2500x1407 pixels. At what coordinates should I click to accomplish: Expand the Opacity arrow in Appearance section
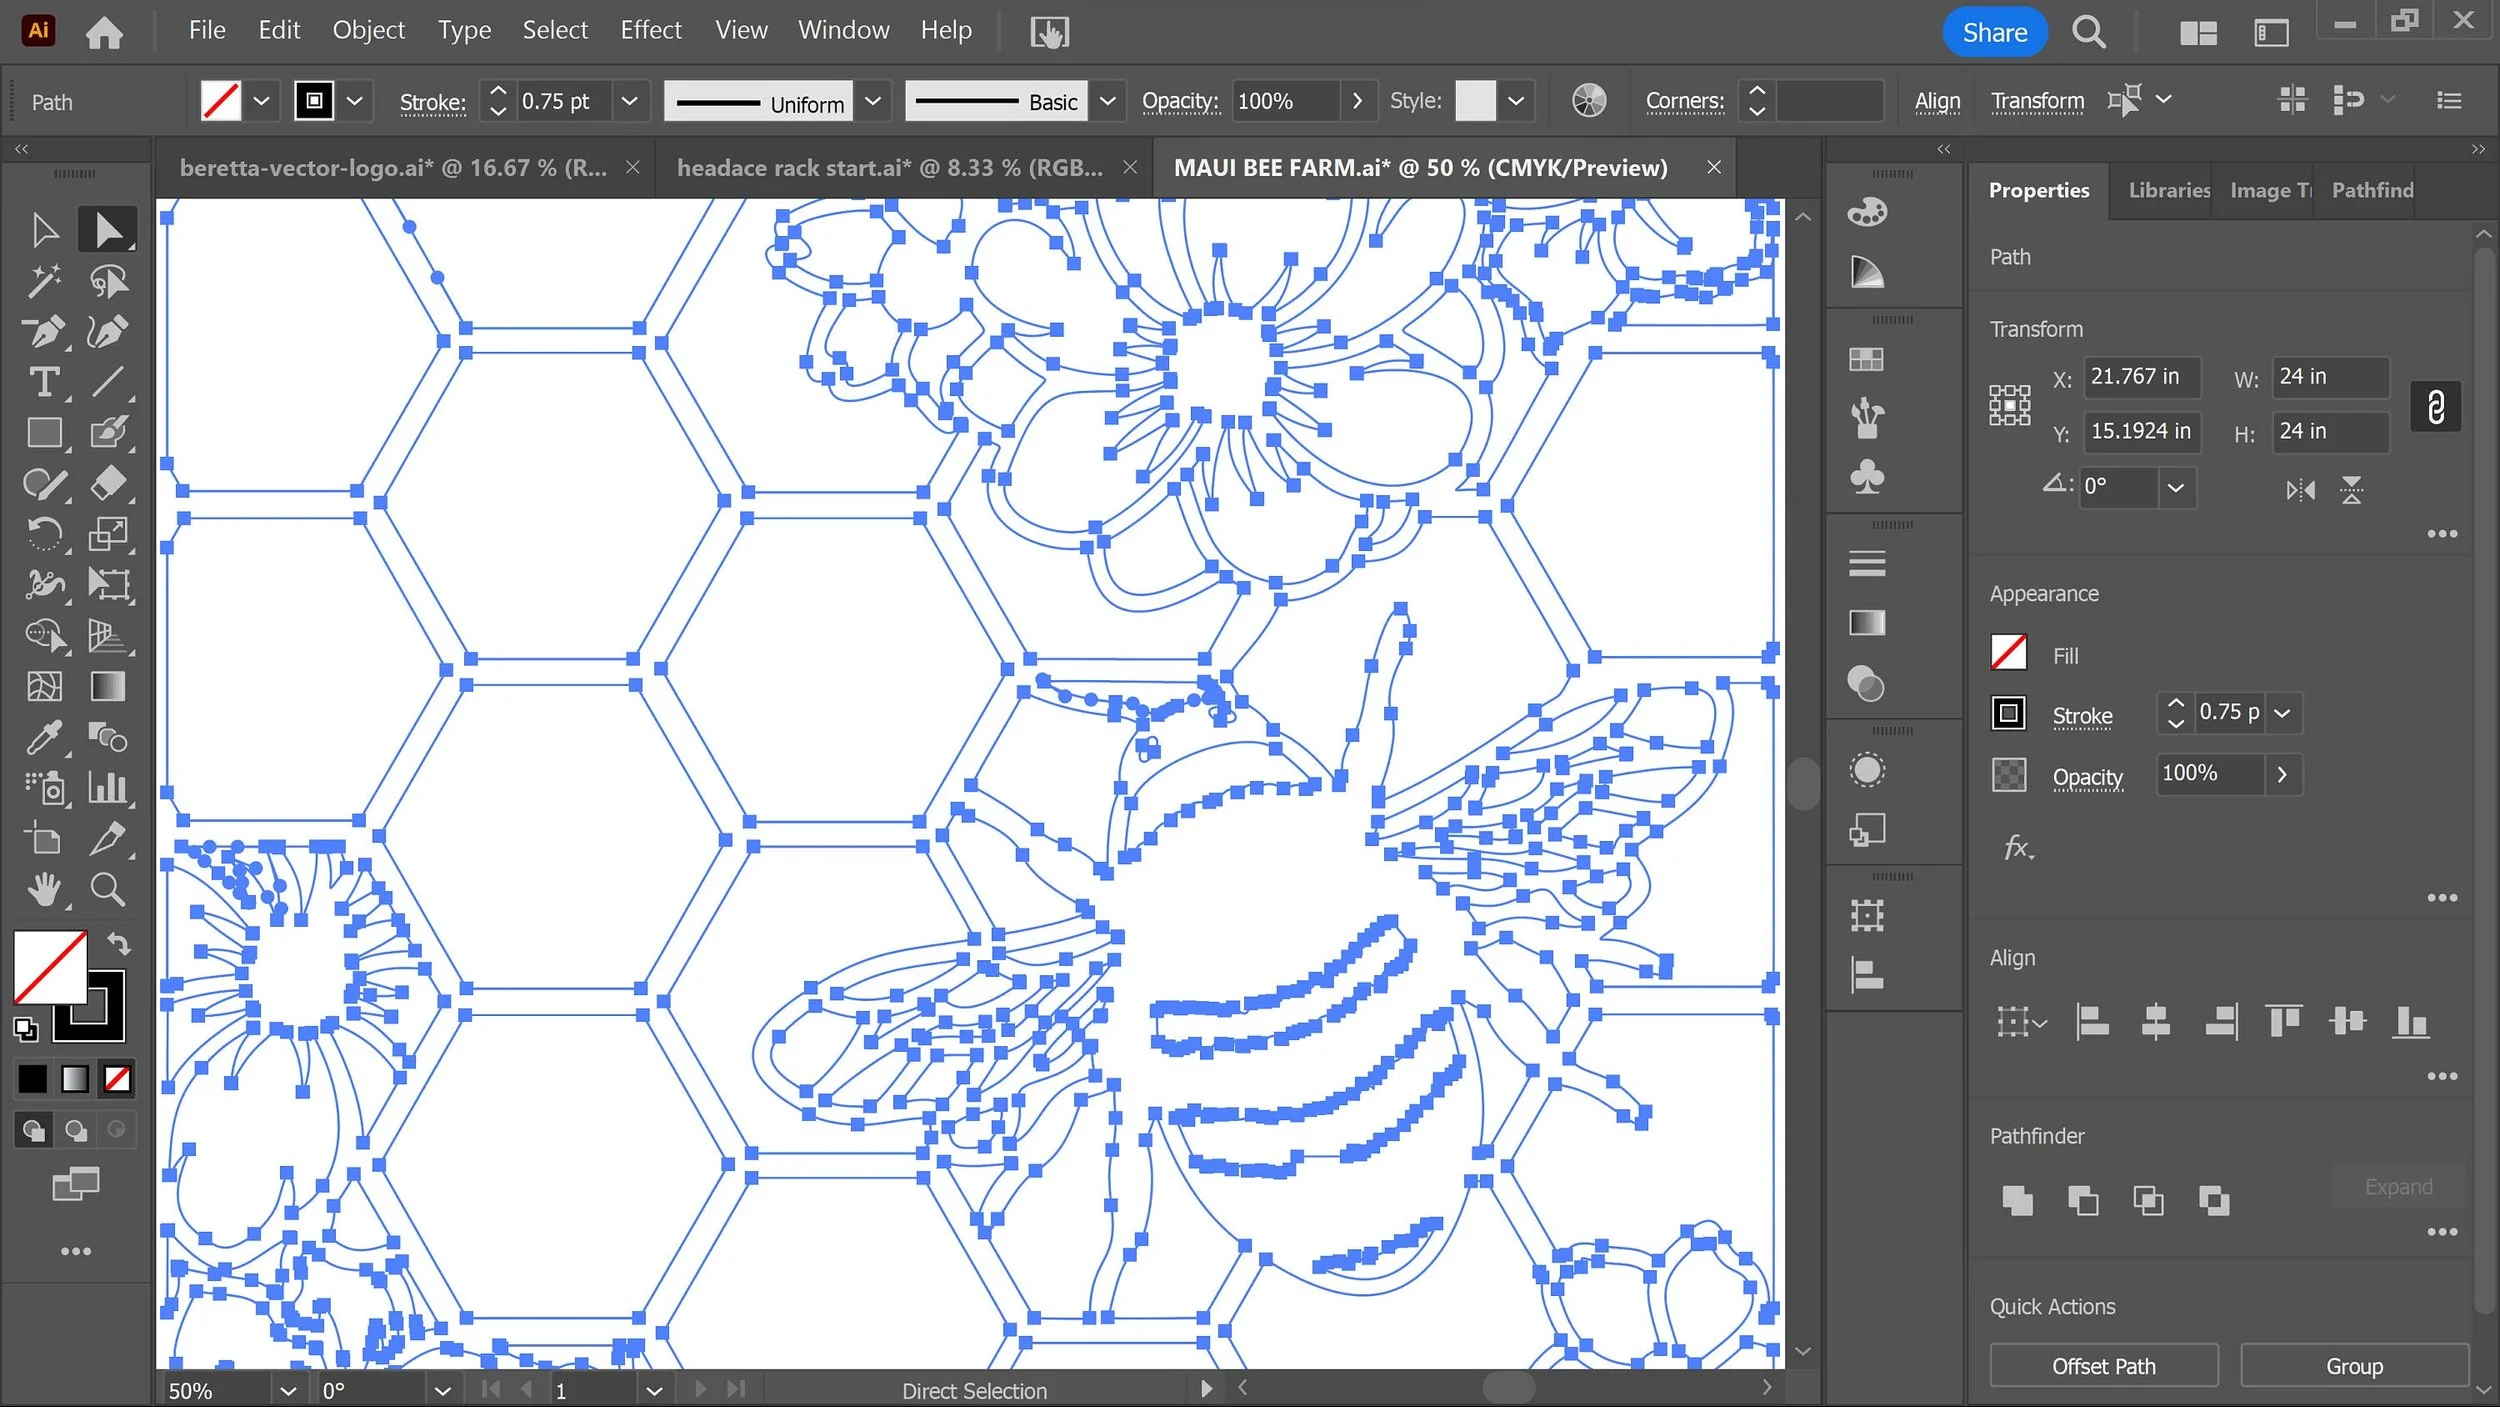pyautogui.click(x=2282, y=774)
